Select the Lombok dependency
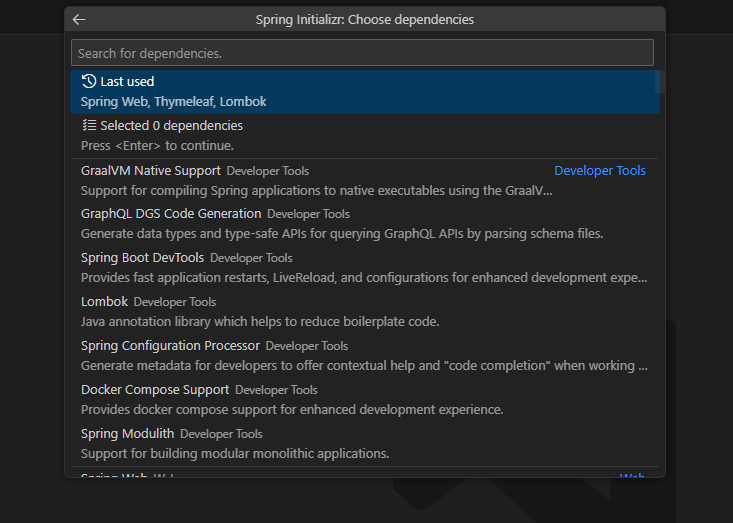Image resolution: width=733 pixels, height=523 pixels. (x=365, y=311)
